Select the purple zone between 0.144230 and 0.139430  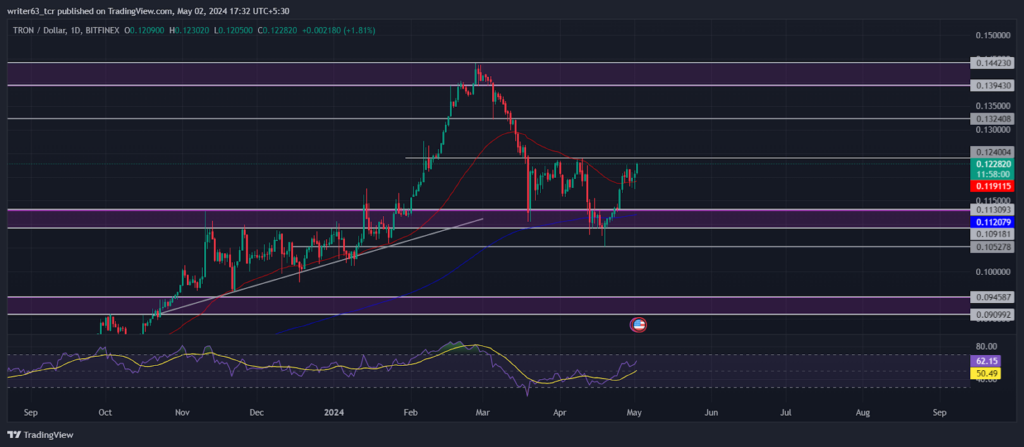point(488,74)
